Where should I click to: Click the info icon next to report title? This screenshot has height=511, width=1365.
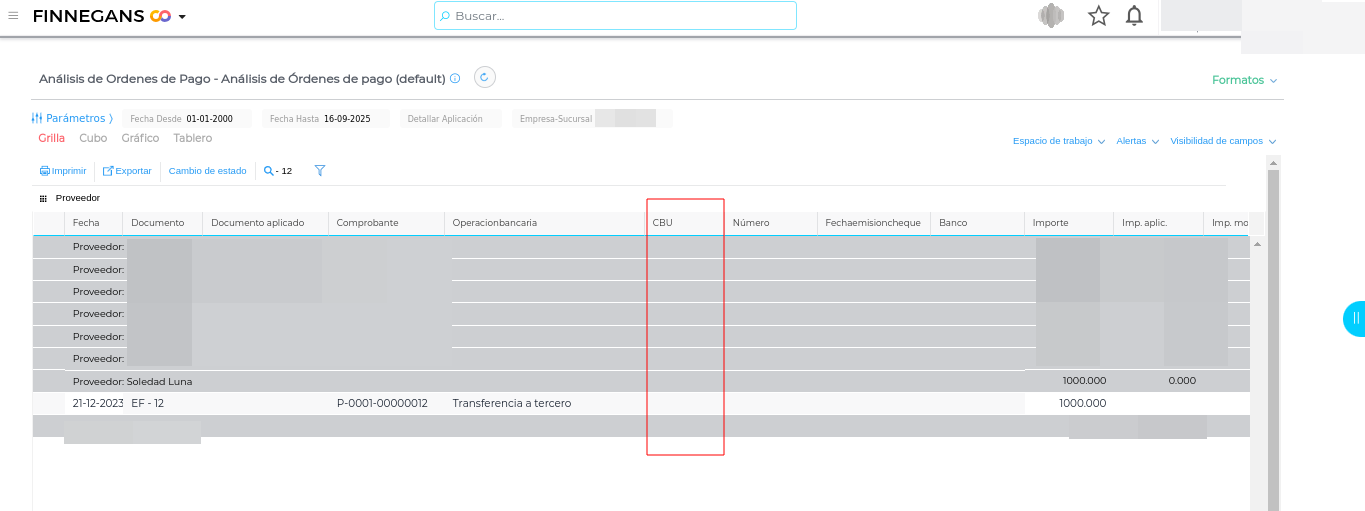pyautogui.click(x=455, y=78)
